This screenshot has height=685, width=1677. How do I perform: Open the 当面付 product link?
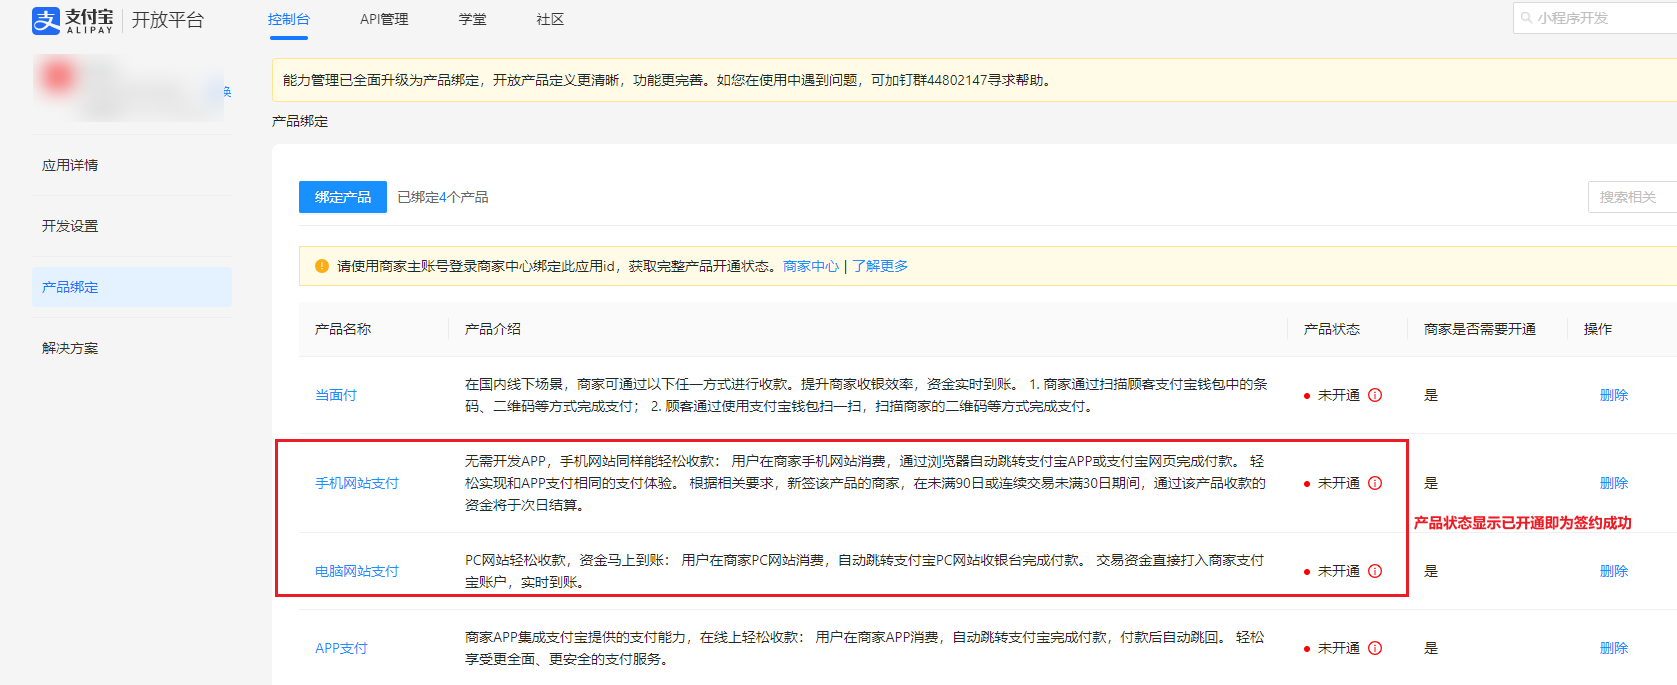pos(336,395)
